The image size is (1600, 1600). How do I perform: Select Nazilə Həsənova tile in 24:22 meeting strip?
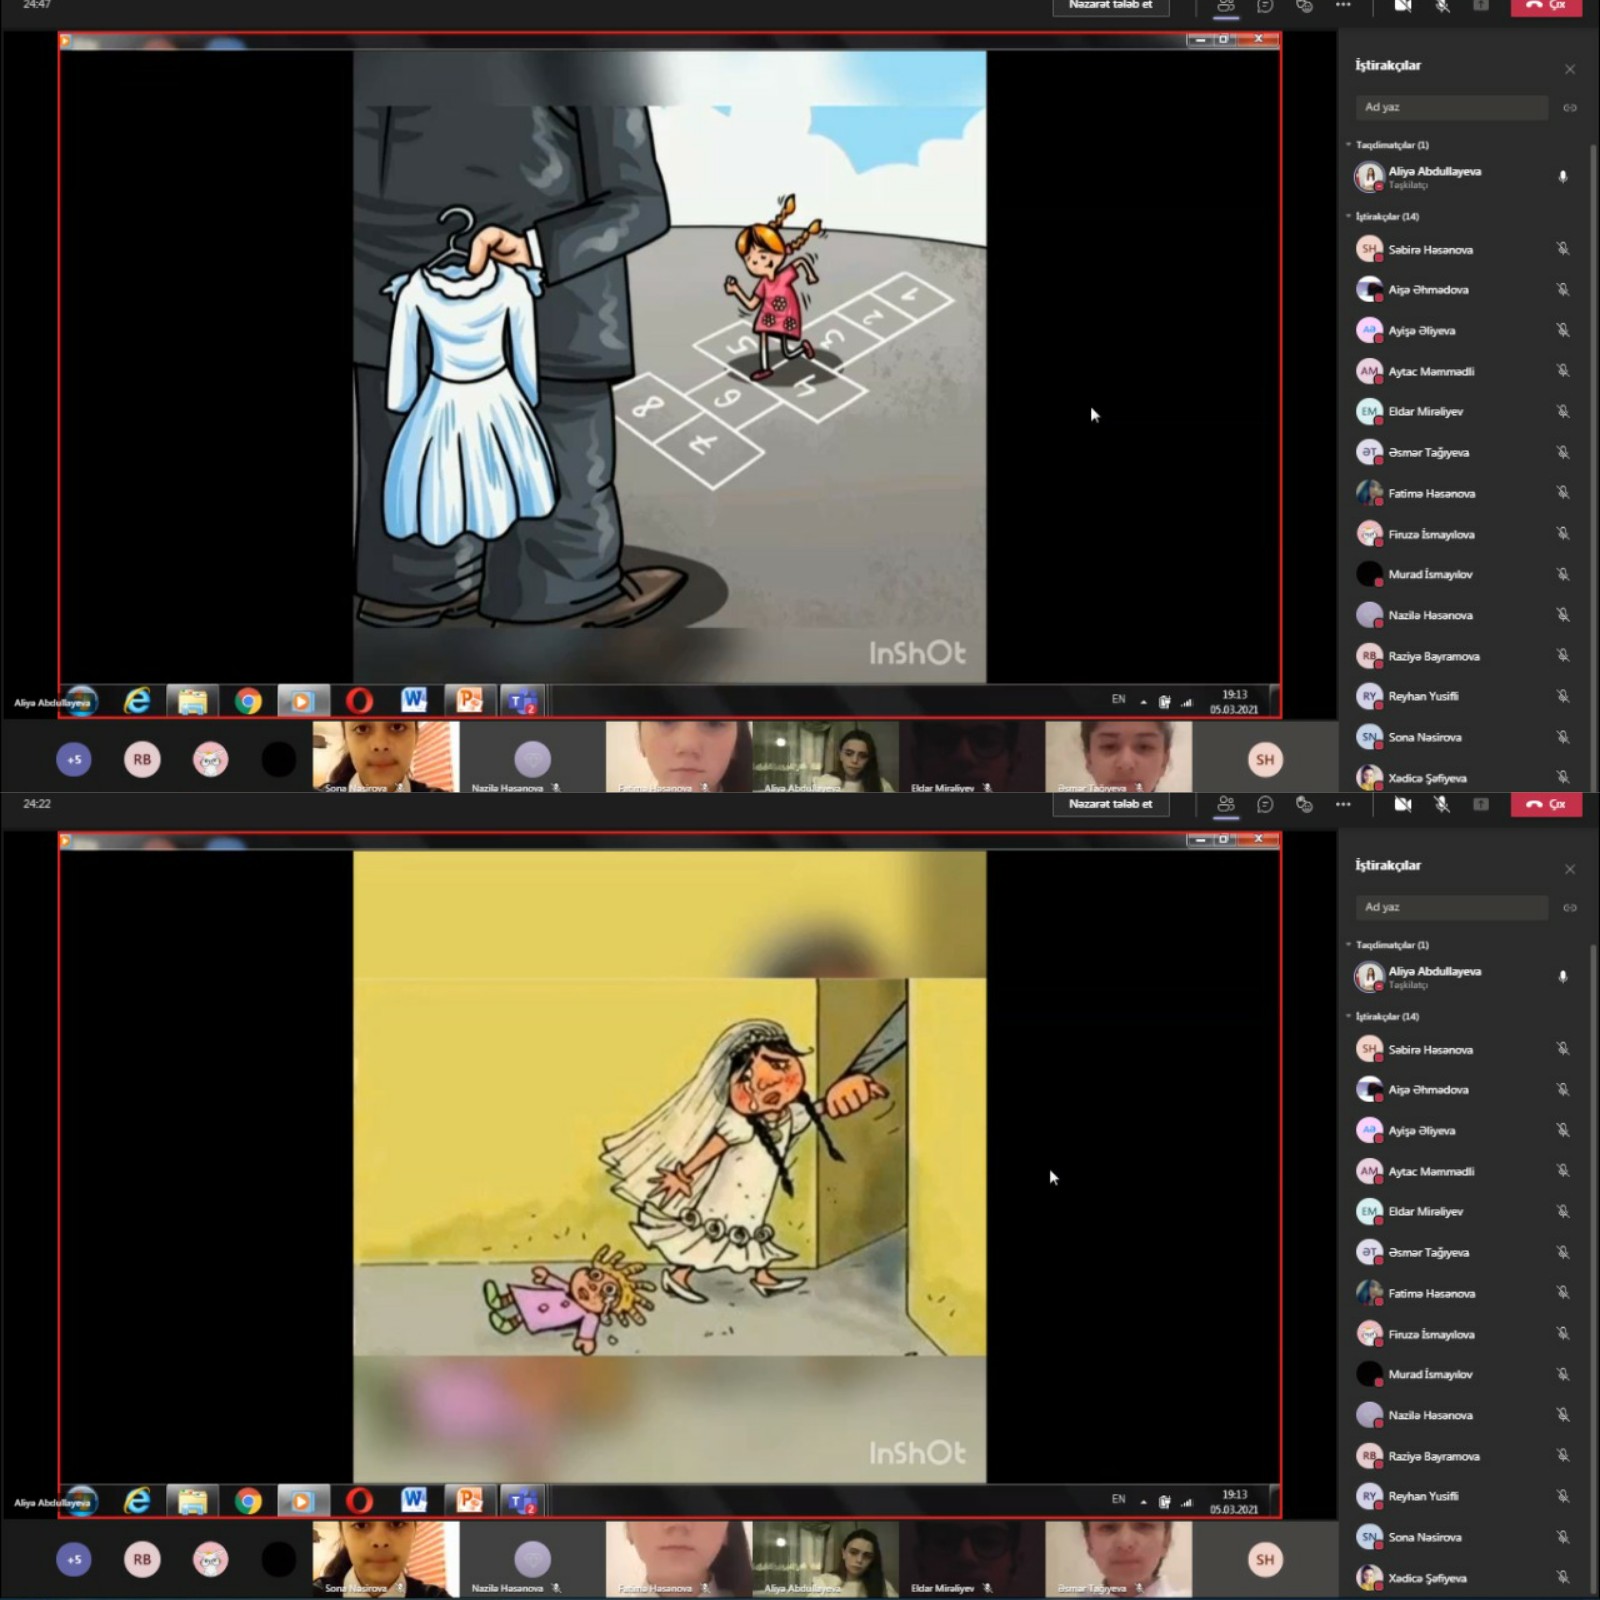pyautogui.click(x=532, y=1557)
